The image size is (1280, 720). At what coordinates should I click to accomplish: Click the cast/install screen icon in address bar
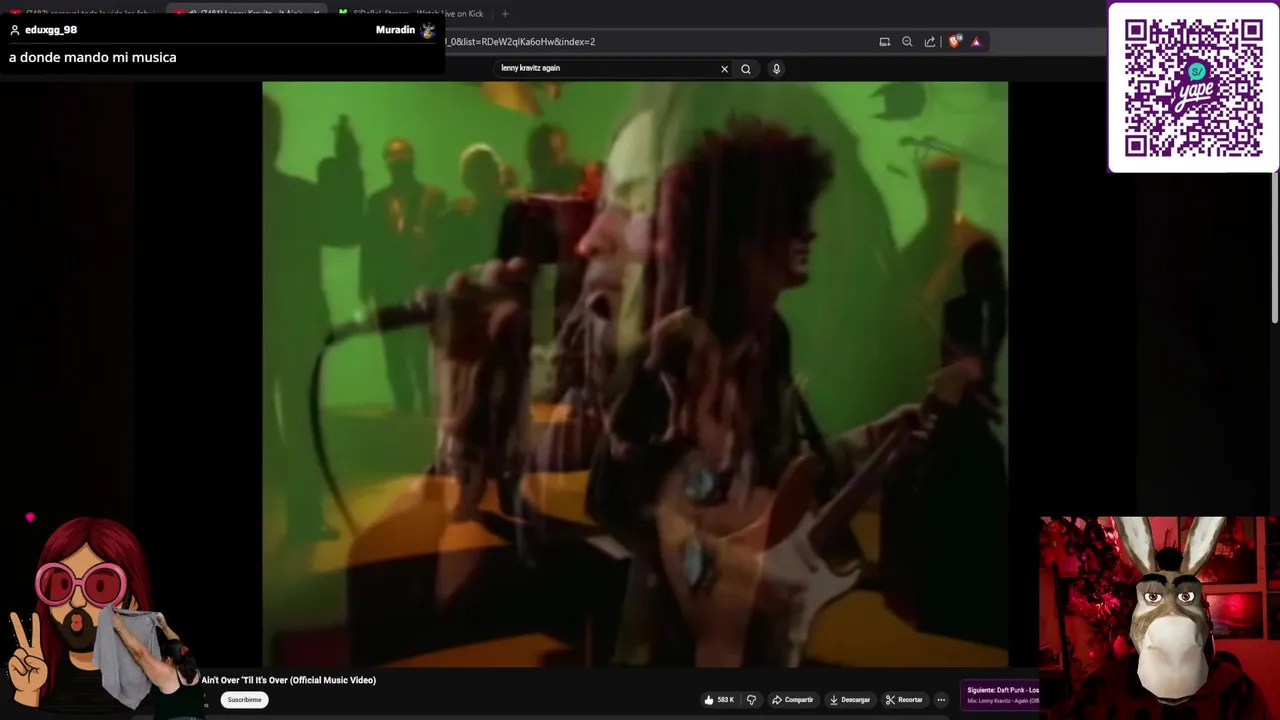[x=884, y=42]
